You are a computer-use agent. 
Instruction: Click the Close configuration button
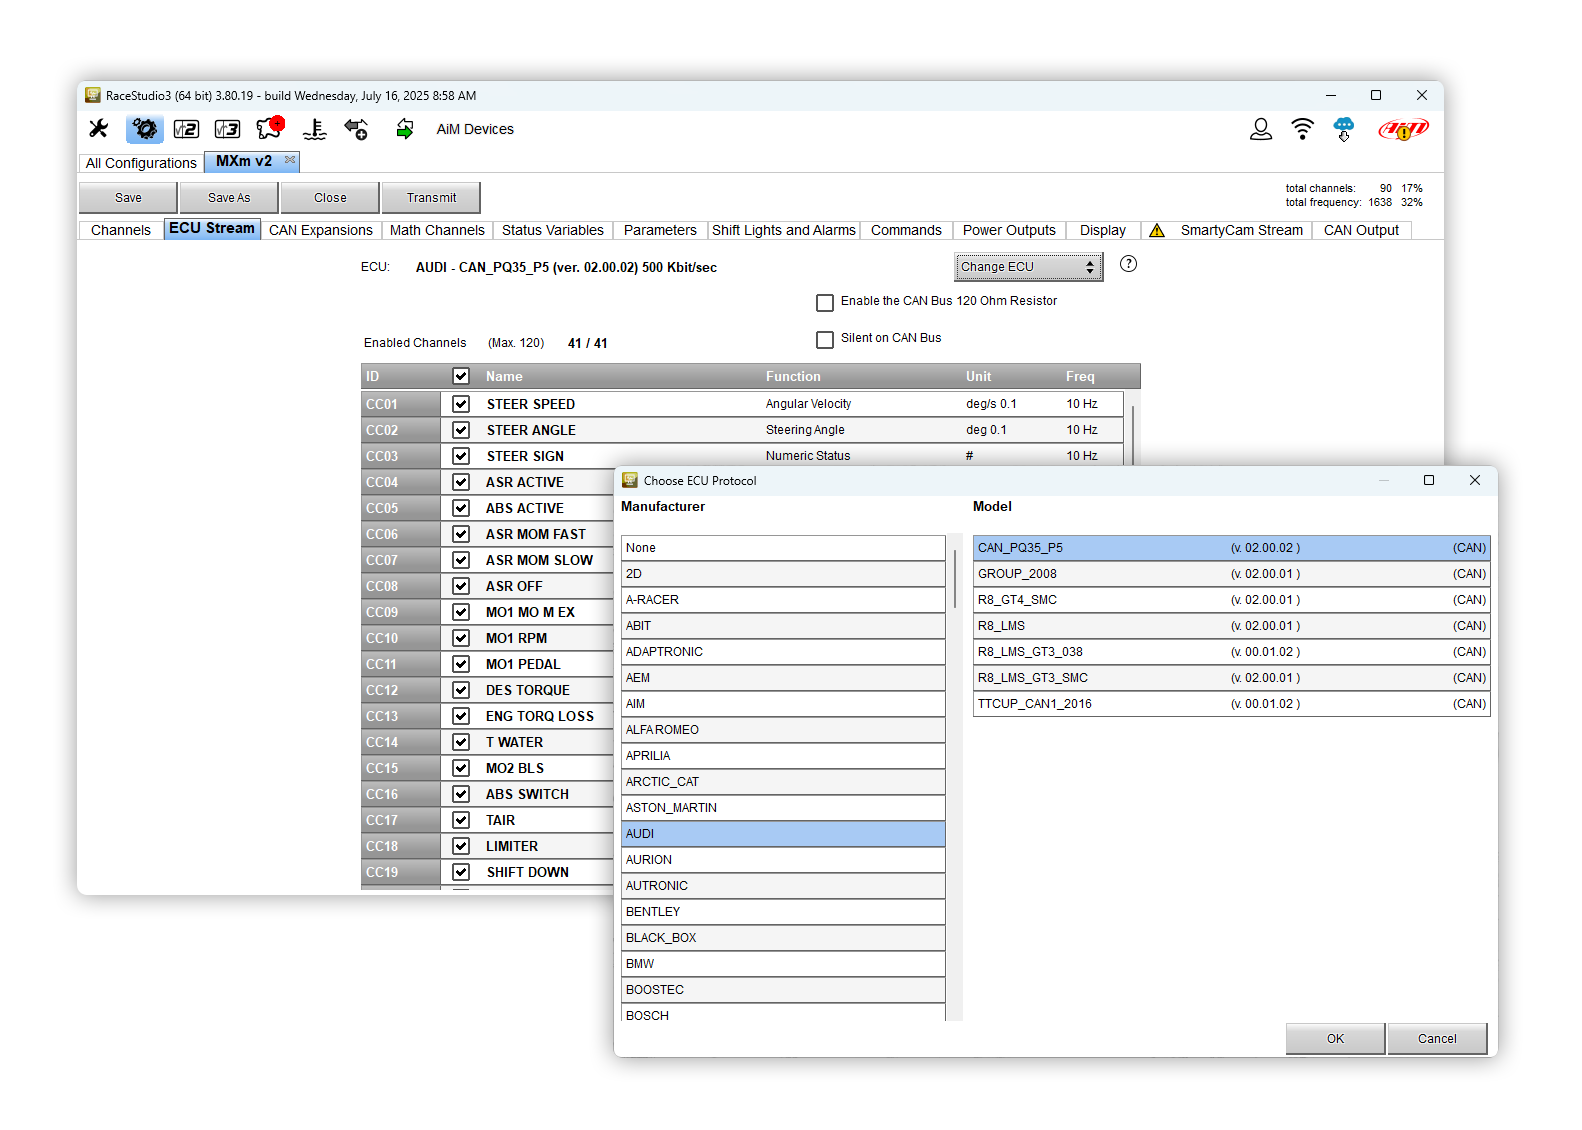330,198
